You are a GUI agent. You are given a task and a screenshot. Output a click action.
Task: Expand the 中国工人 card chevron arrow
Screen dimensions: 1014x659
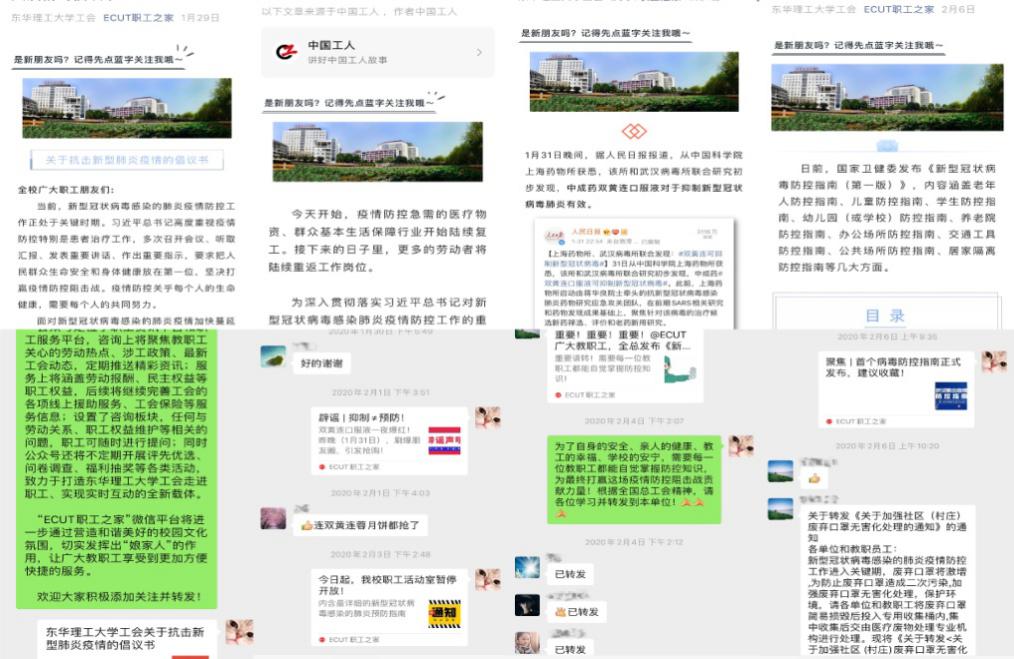(479, 52)
